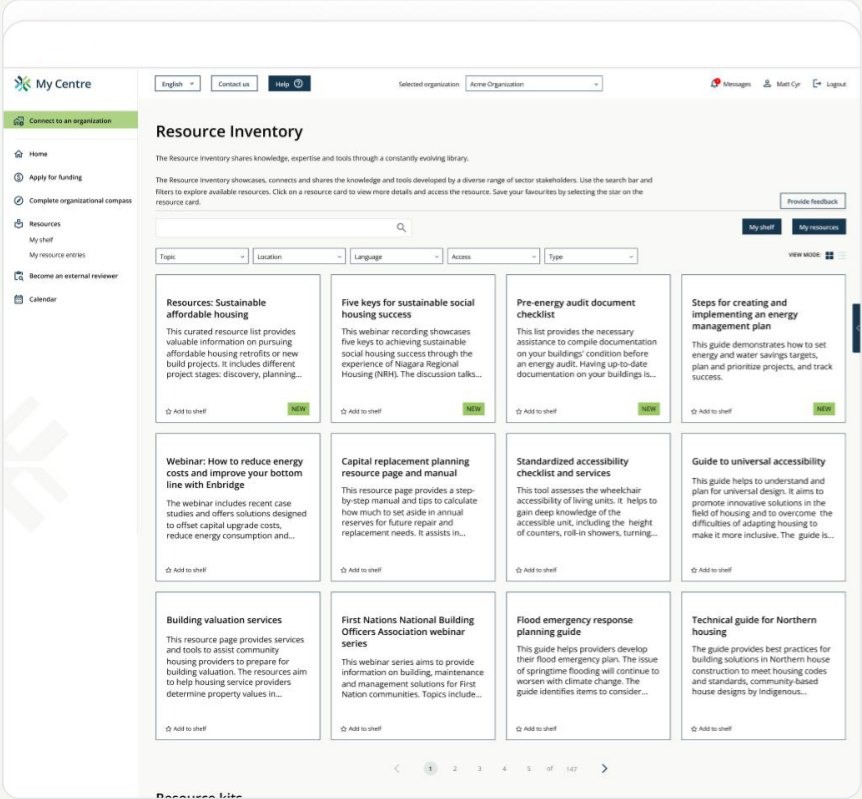Click the Connect to an organization button
Screen dimensions: 862x799
pyautogui.click(x=70, y=120)
